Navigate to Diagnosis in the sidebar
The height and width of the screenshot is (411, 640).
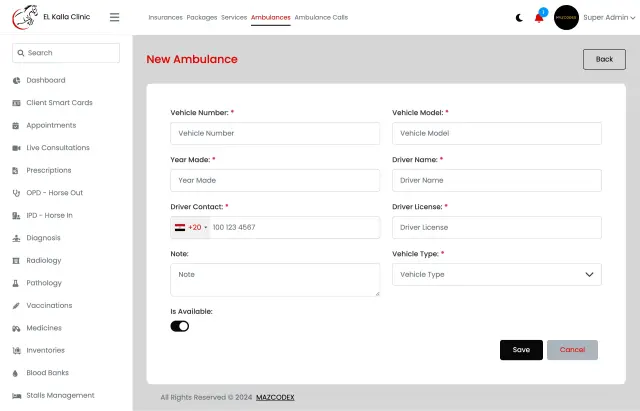coord(43,238)
